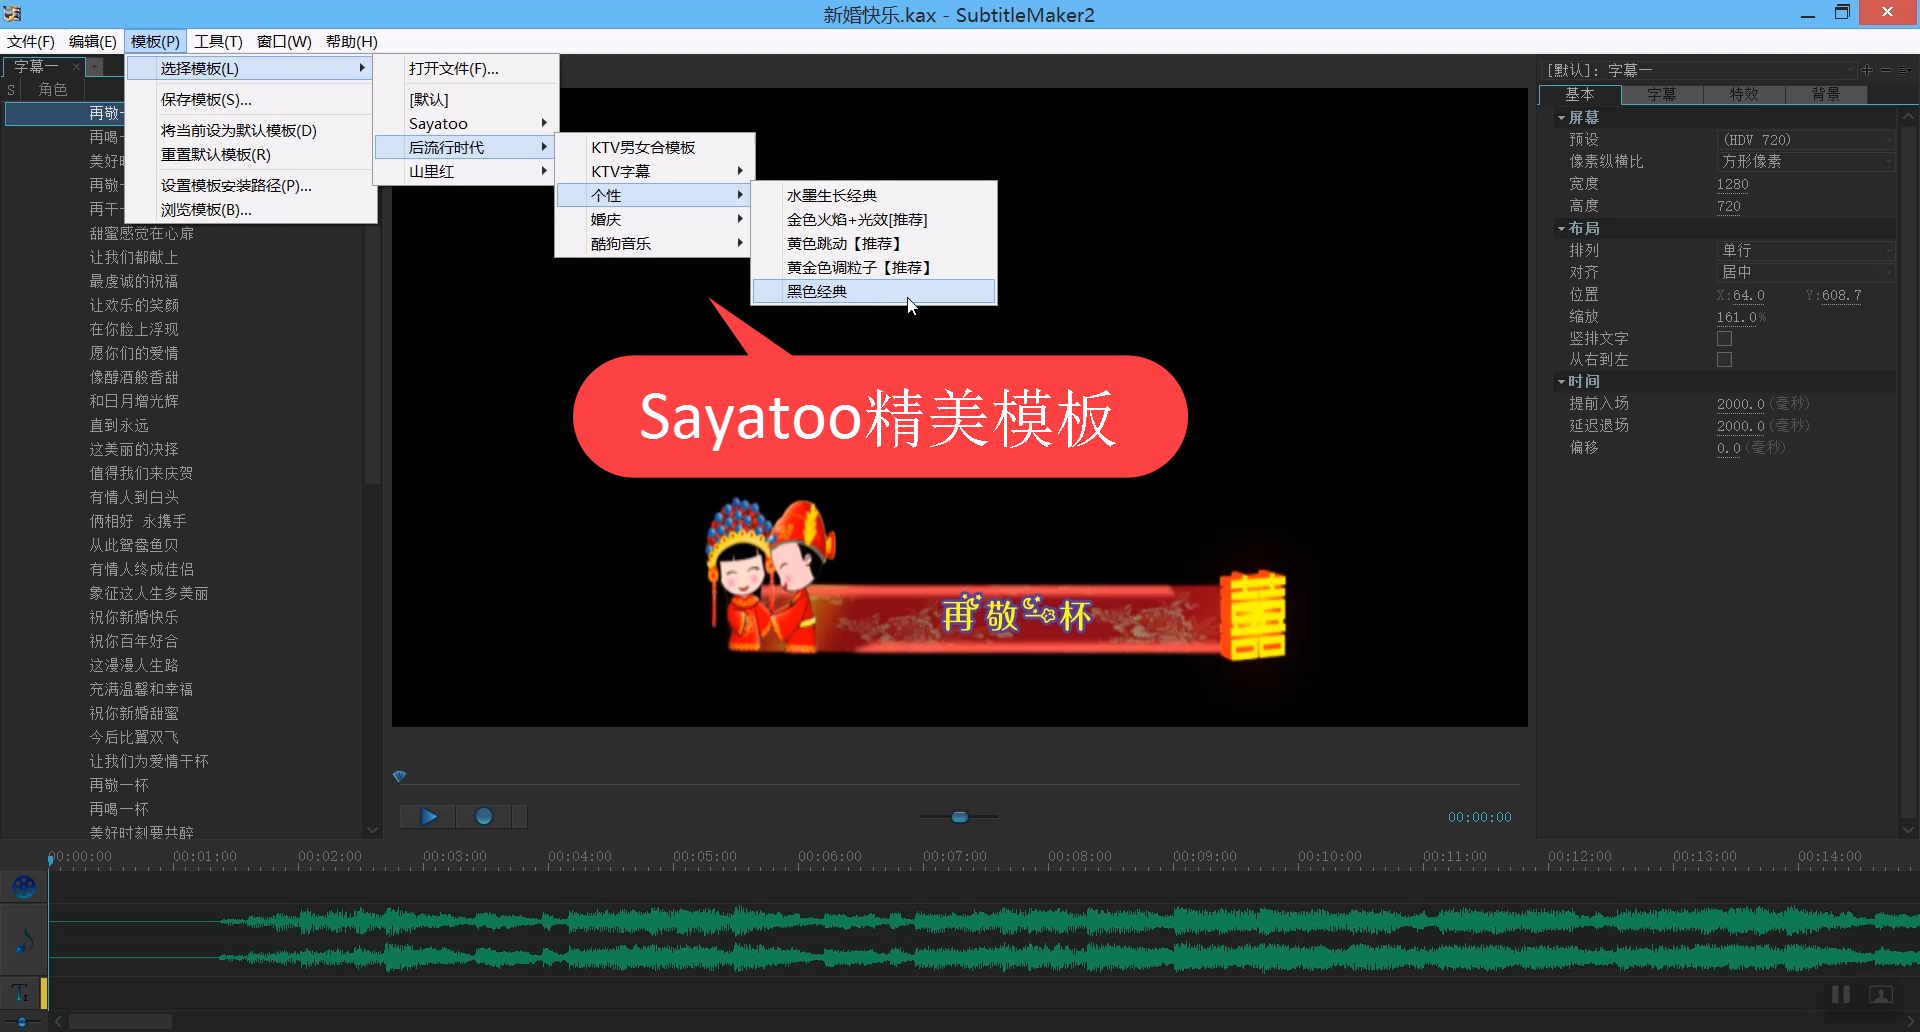Open the 对齐 居中 dropdown
This screenshot has height=1032, width=1920.
coord(1805,273)
